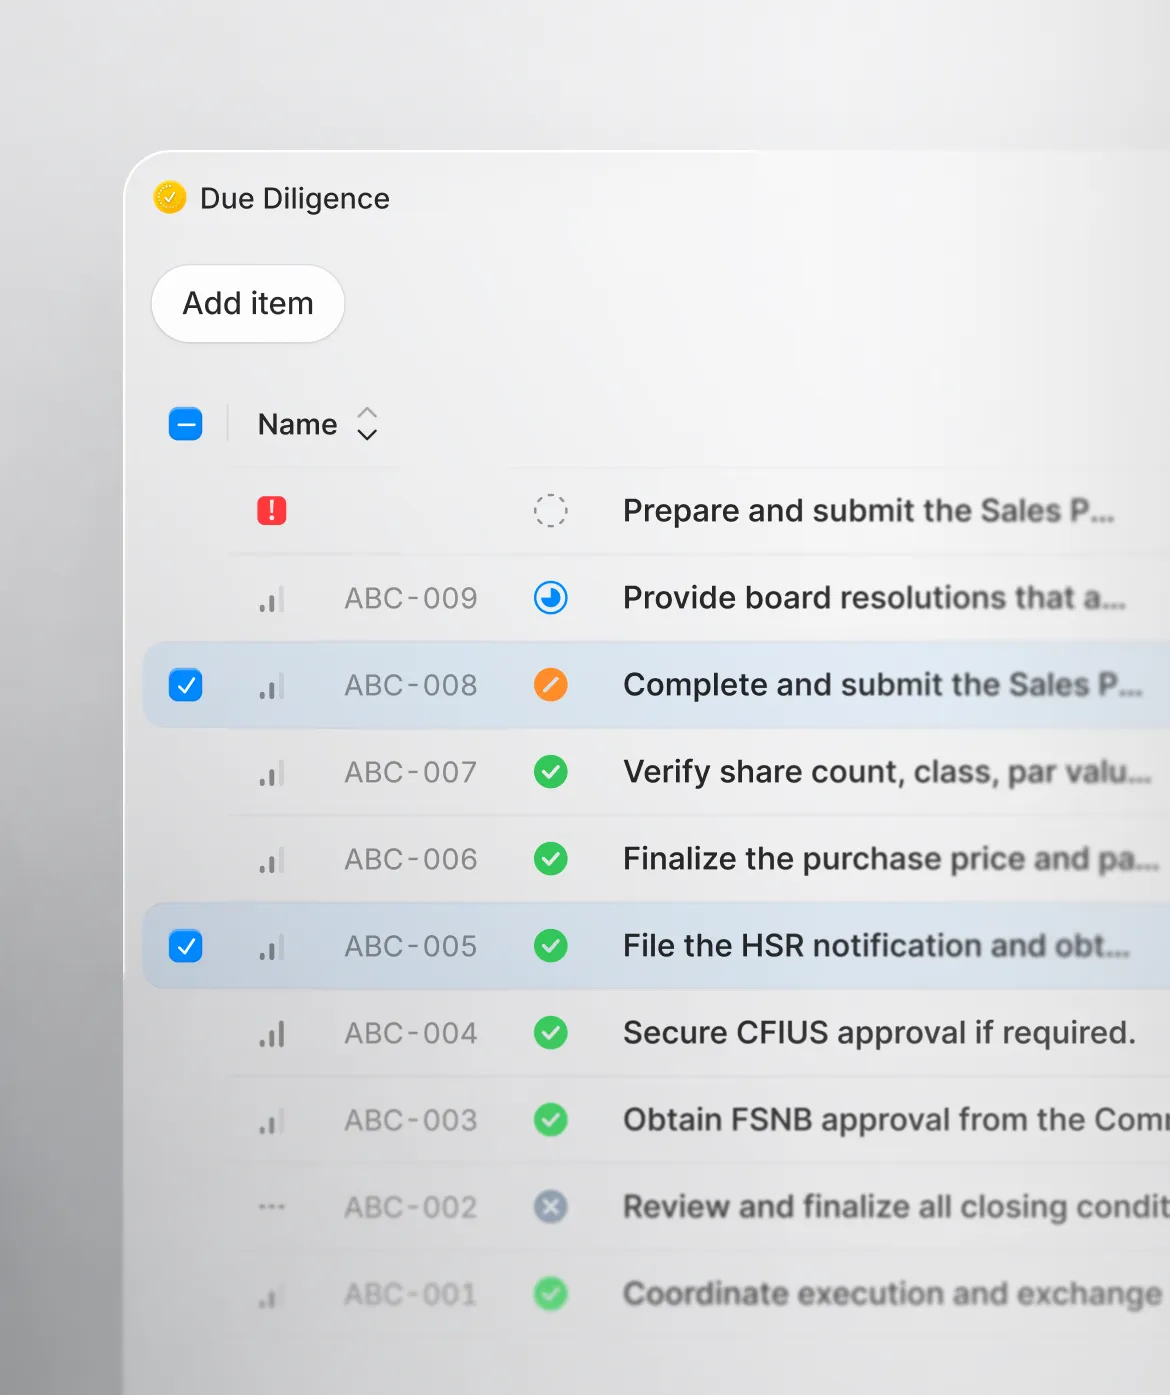Open 'Review and finalize all closing condit' item
This screenshot has height=1395, width=1170.
[x=896, y=1207]
